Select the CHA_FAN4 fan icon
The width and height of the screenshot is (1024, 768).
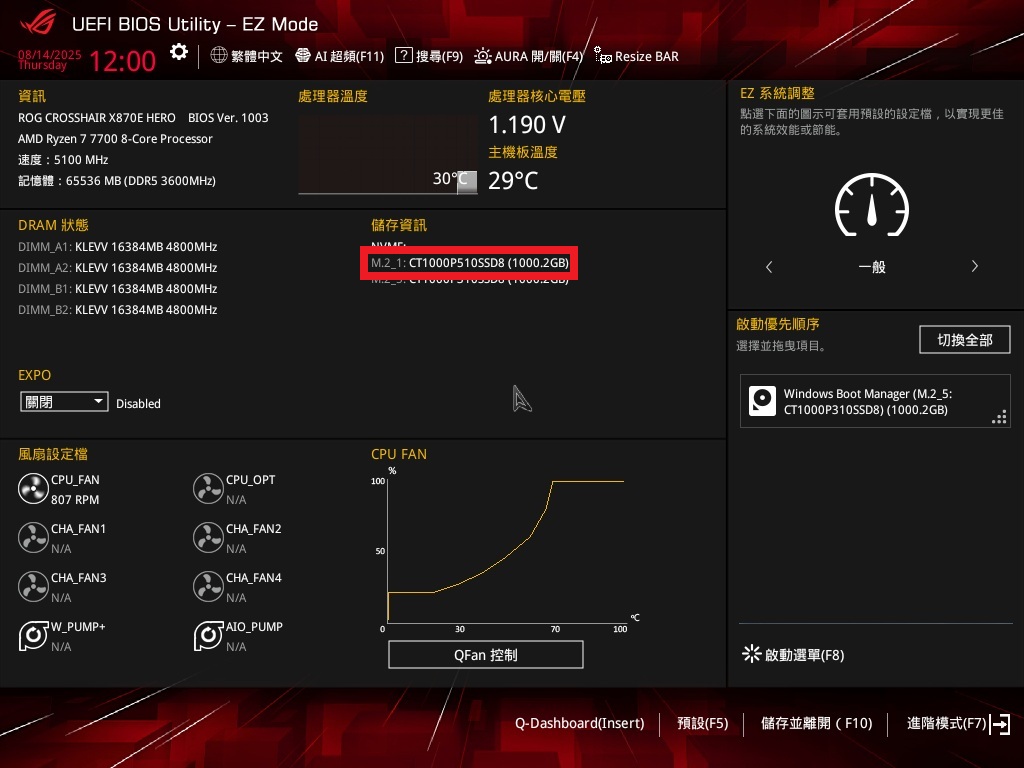pyautogui.click(x=208, y=586)
